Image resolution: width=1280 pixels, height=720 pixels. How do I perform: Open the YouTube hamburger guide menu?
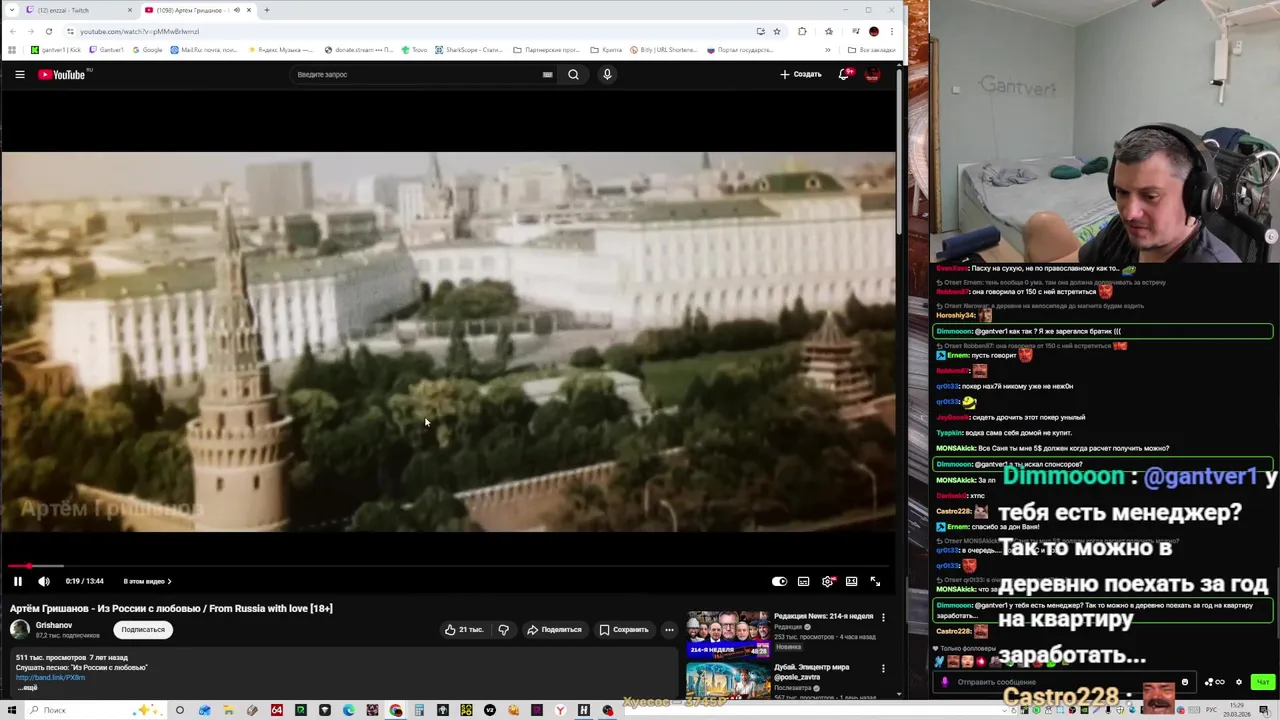pyautogui.click(x=19, y=74)
